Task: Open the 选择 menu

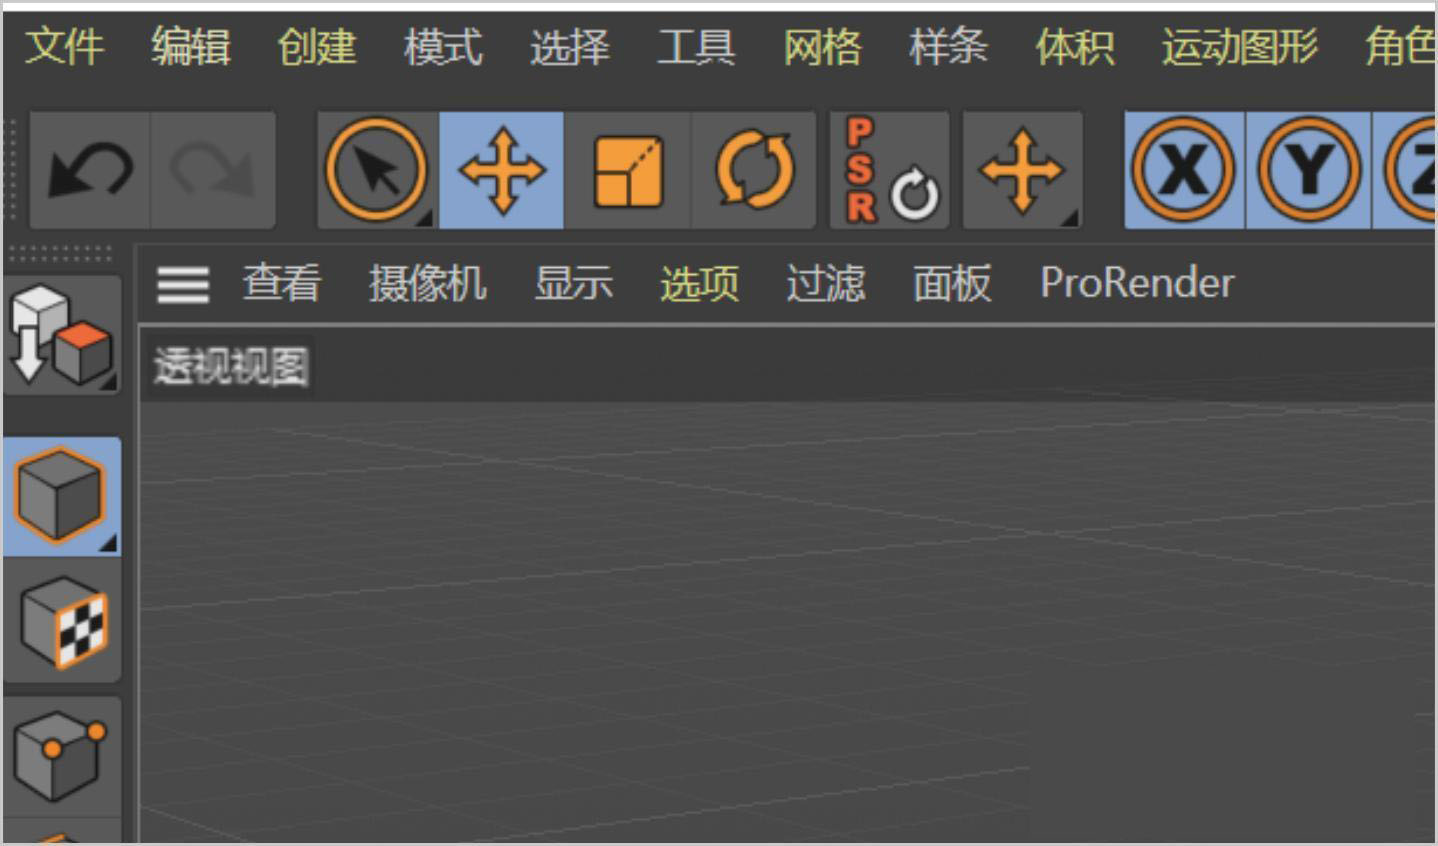Action: coord(569,46)
